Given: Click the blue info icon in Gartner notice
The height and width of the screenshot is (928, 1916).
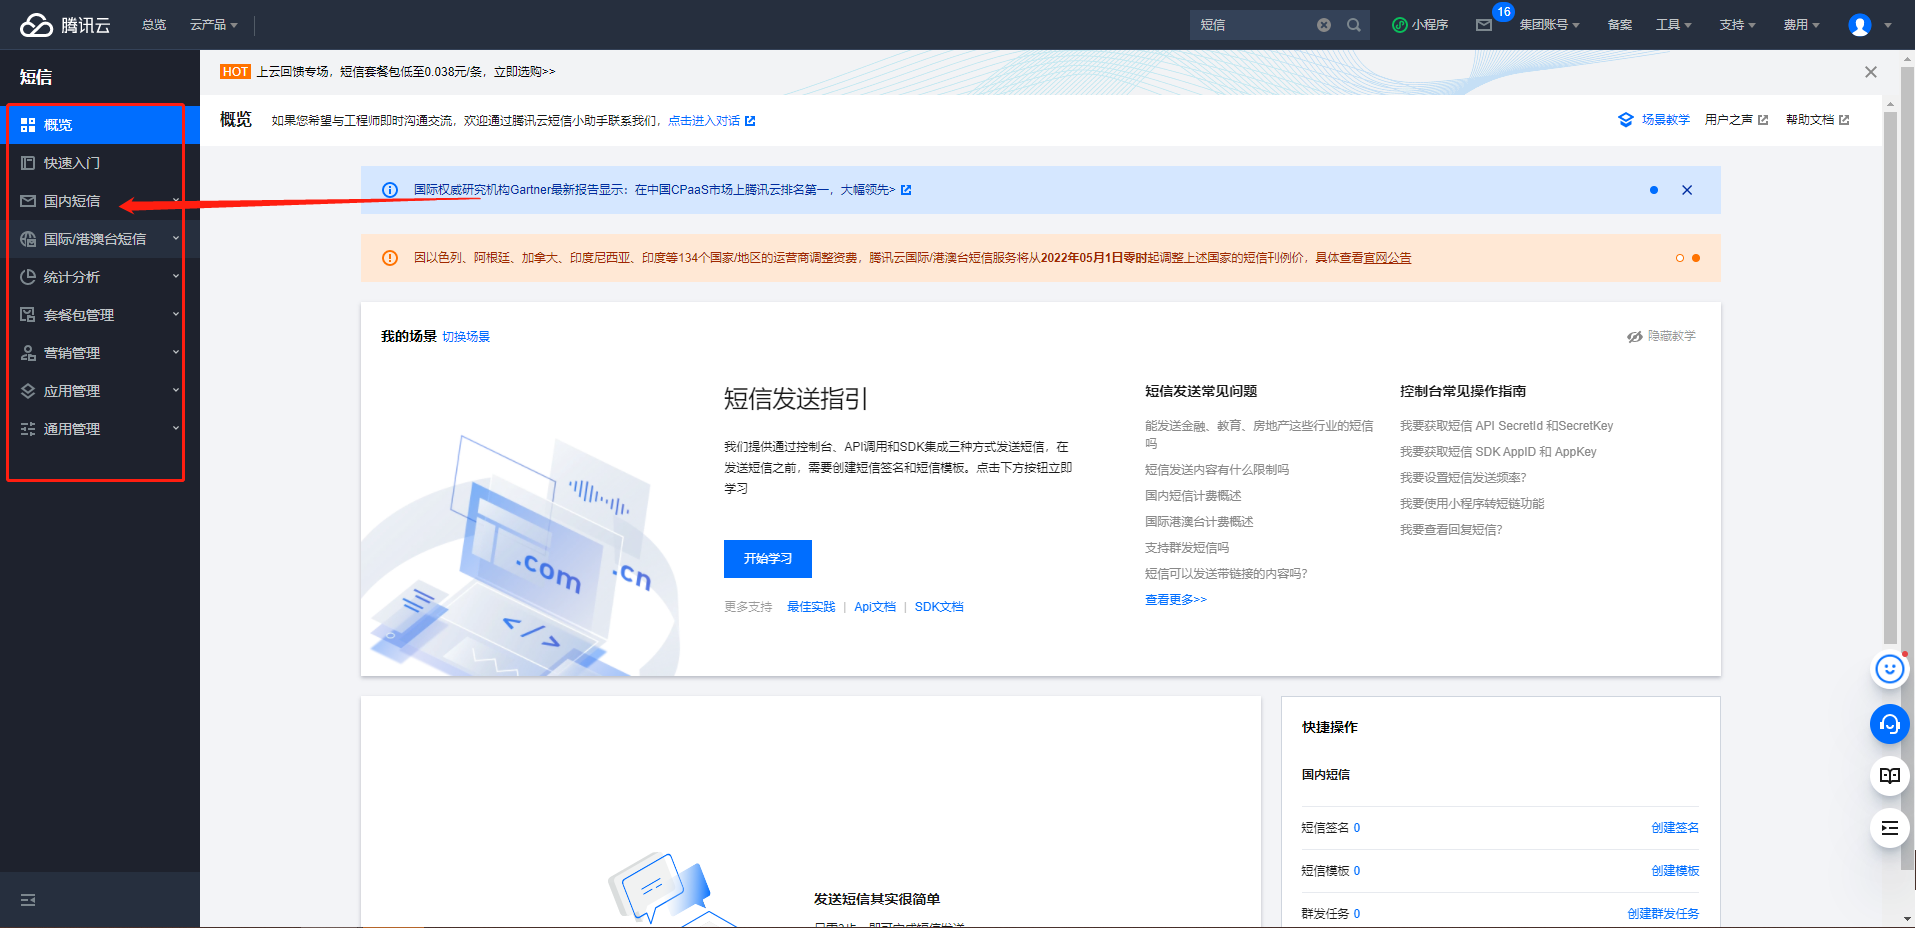Looking at the screenshot, I should point(390,190).
